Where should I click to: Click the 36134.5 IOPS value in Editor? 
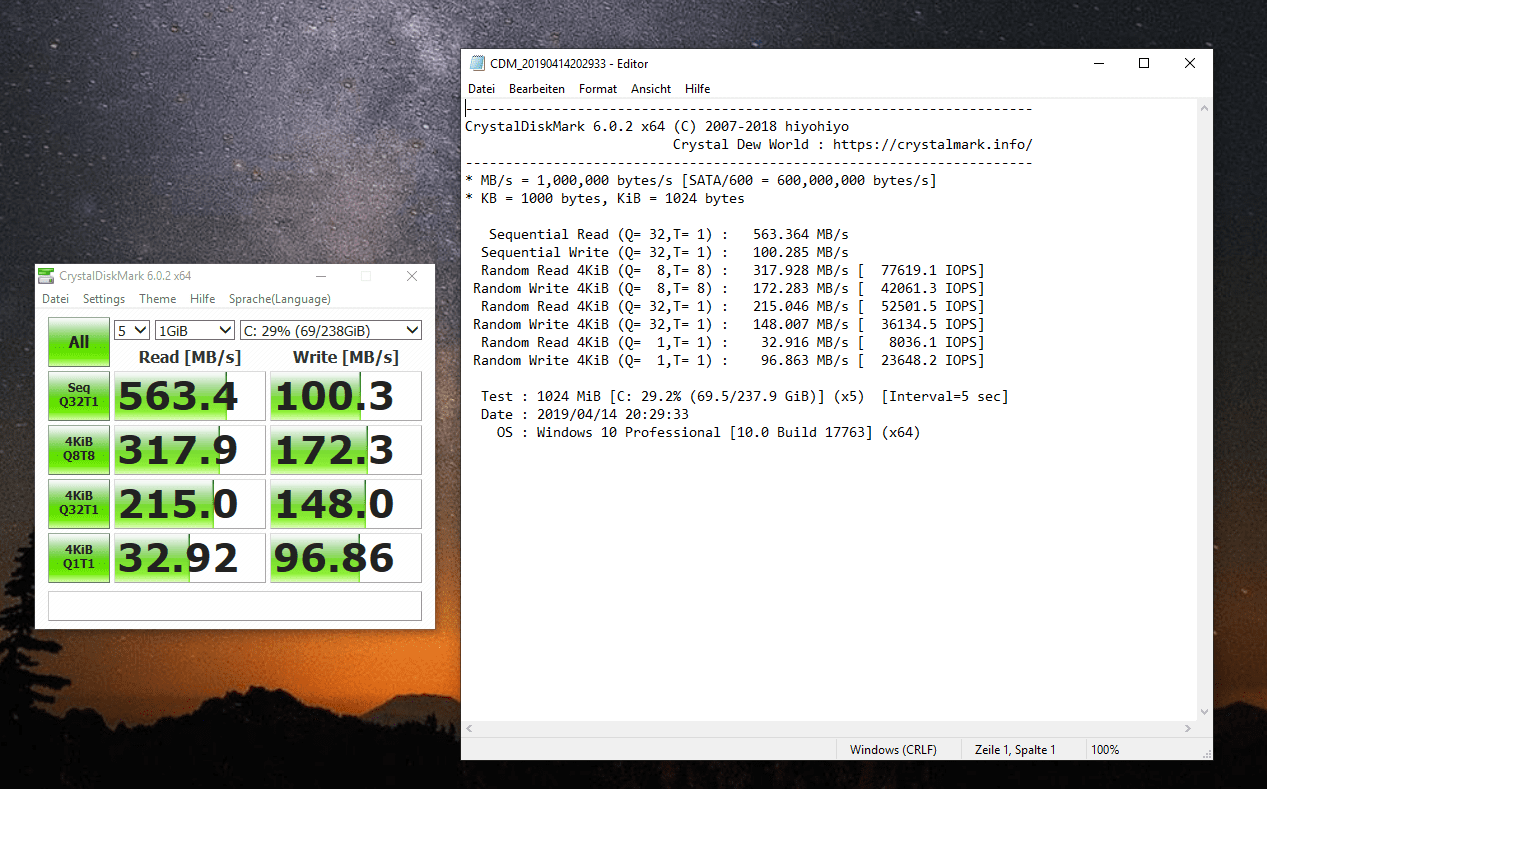(x=932, y=325)
